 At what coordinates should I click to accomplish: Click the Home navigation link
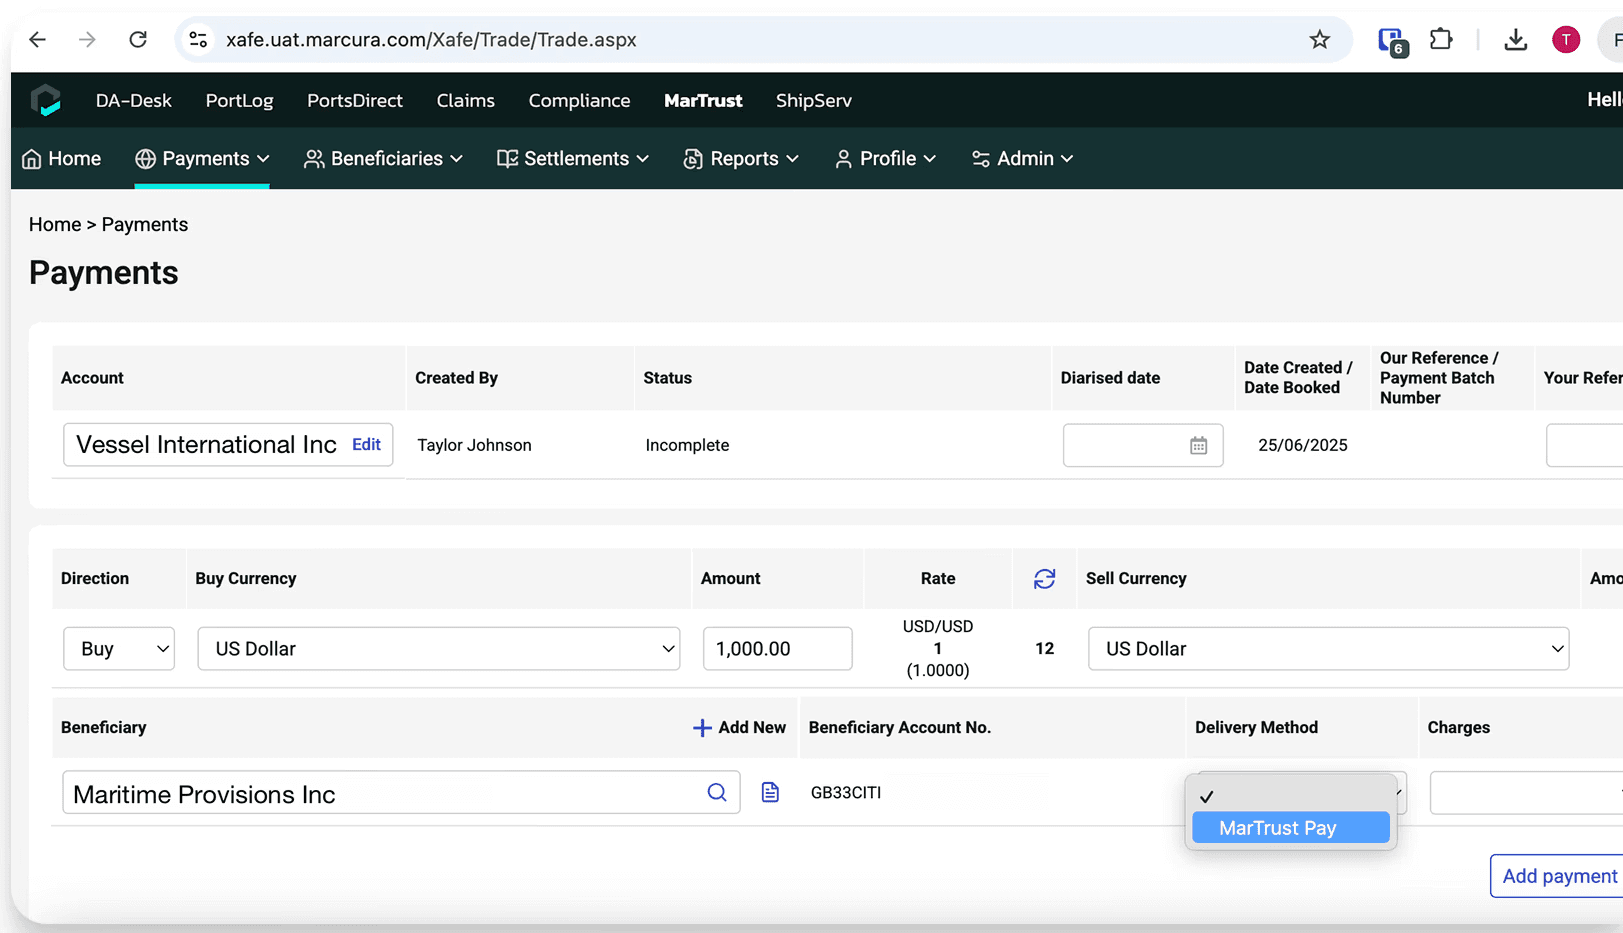pyautogui.click(x=62, y=159)
